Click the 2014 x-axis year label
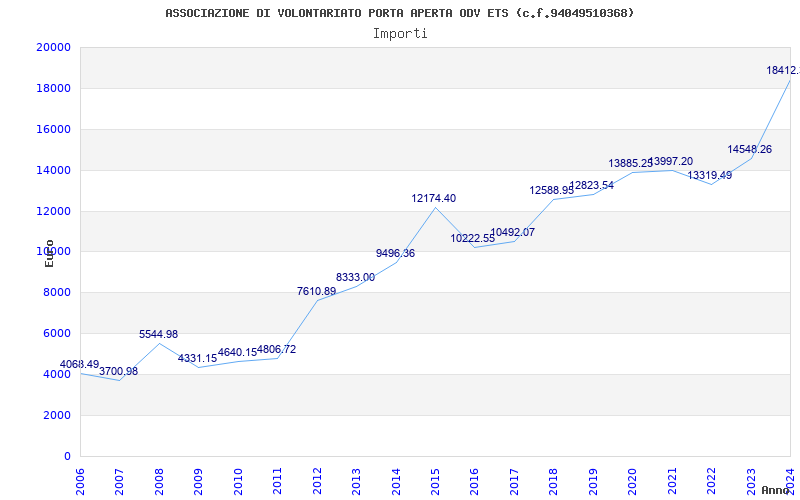Screen dimensions: 800x500 click(x=396, y=481)
